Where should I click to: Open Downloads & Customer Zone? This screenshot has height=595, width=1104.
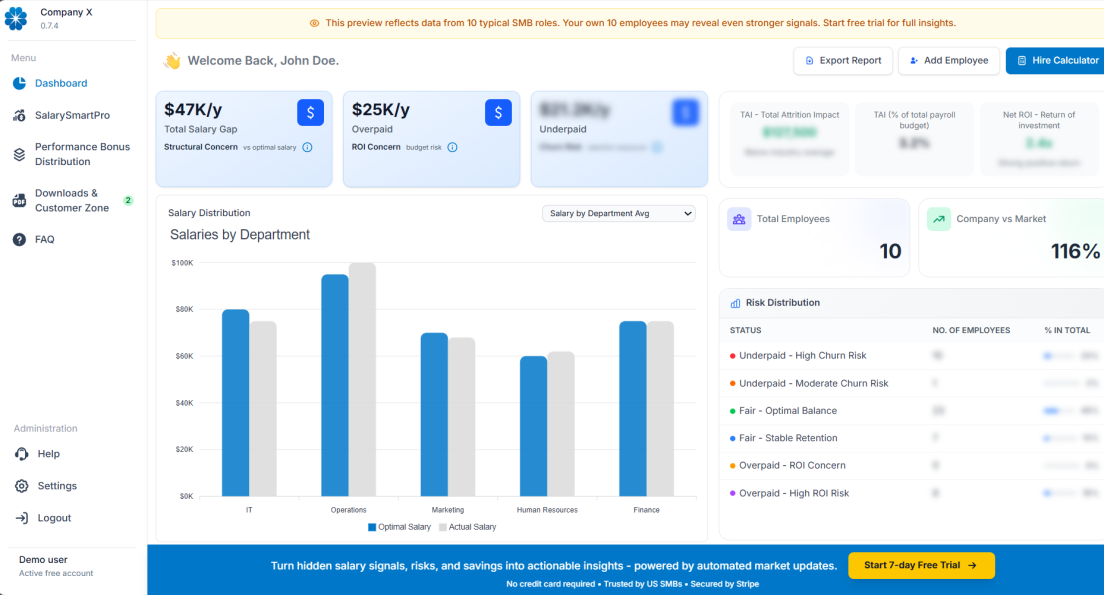pyautogui.click(x=72, y=200)
